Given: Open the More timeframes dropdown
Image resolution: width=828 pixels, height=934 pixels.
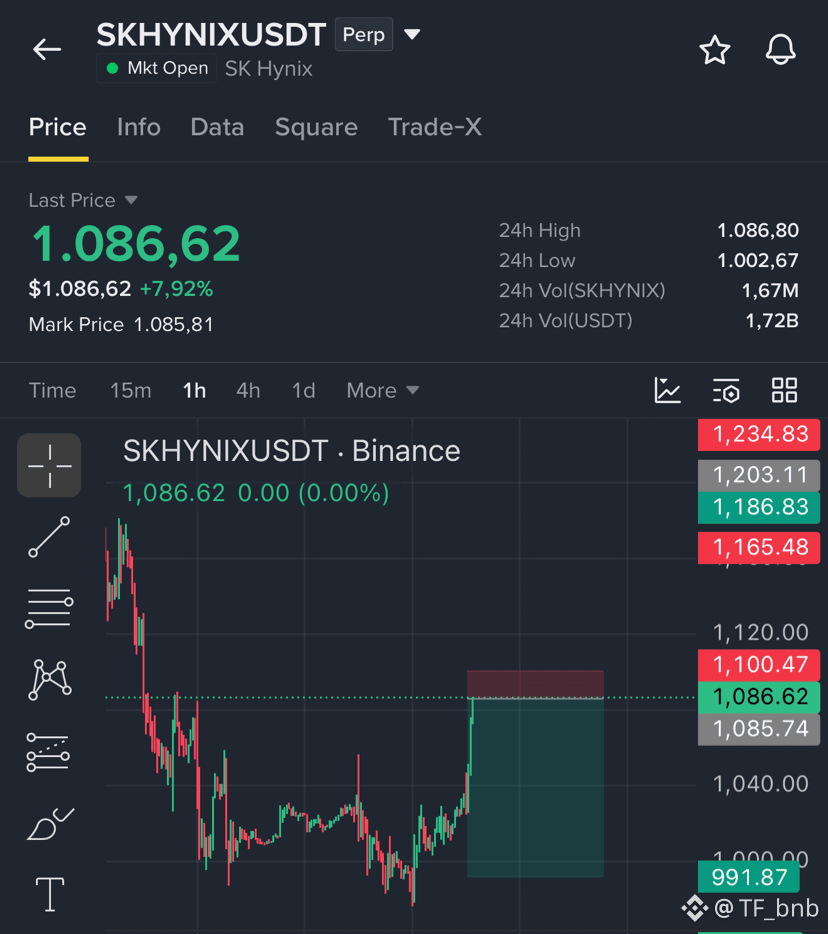Looking at the screenshot, I should click(382, 391).
